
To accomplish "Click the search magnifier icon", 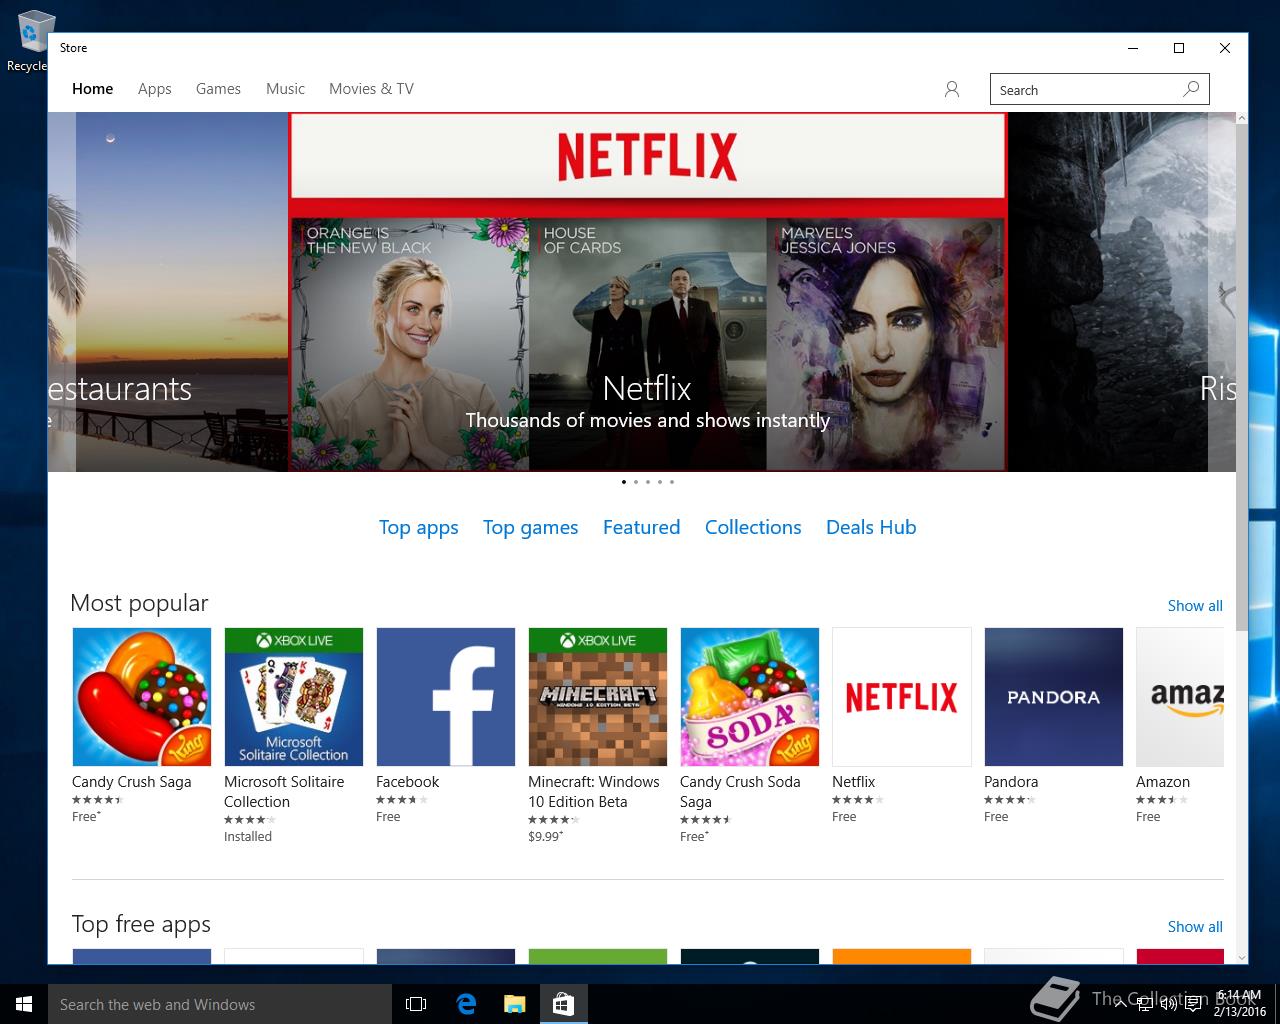I will 1191,89.
